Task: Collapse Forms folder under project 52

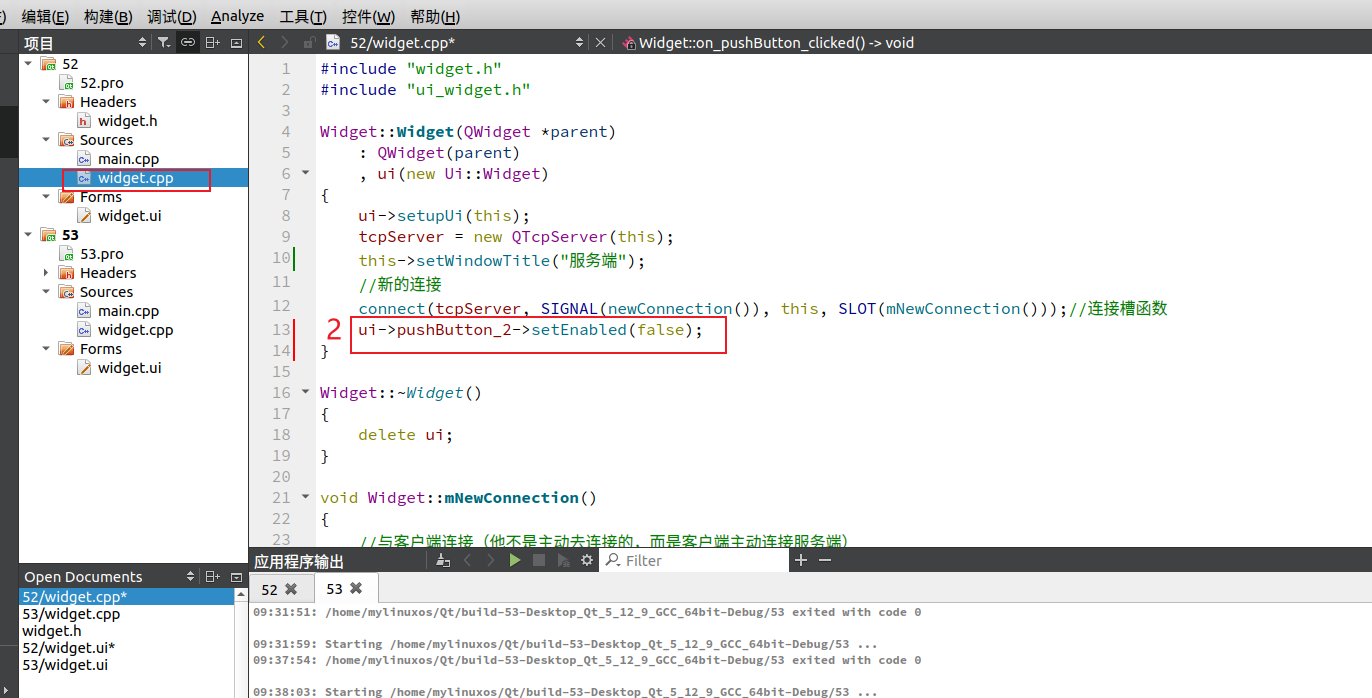Action: [x=46, y=196]
